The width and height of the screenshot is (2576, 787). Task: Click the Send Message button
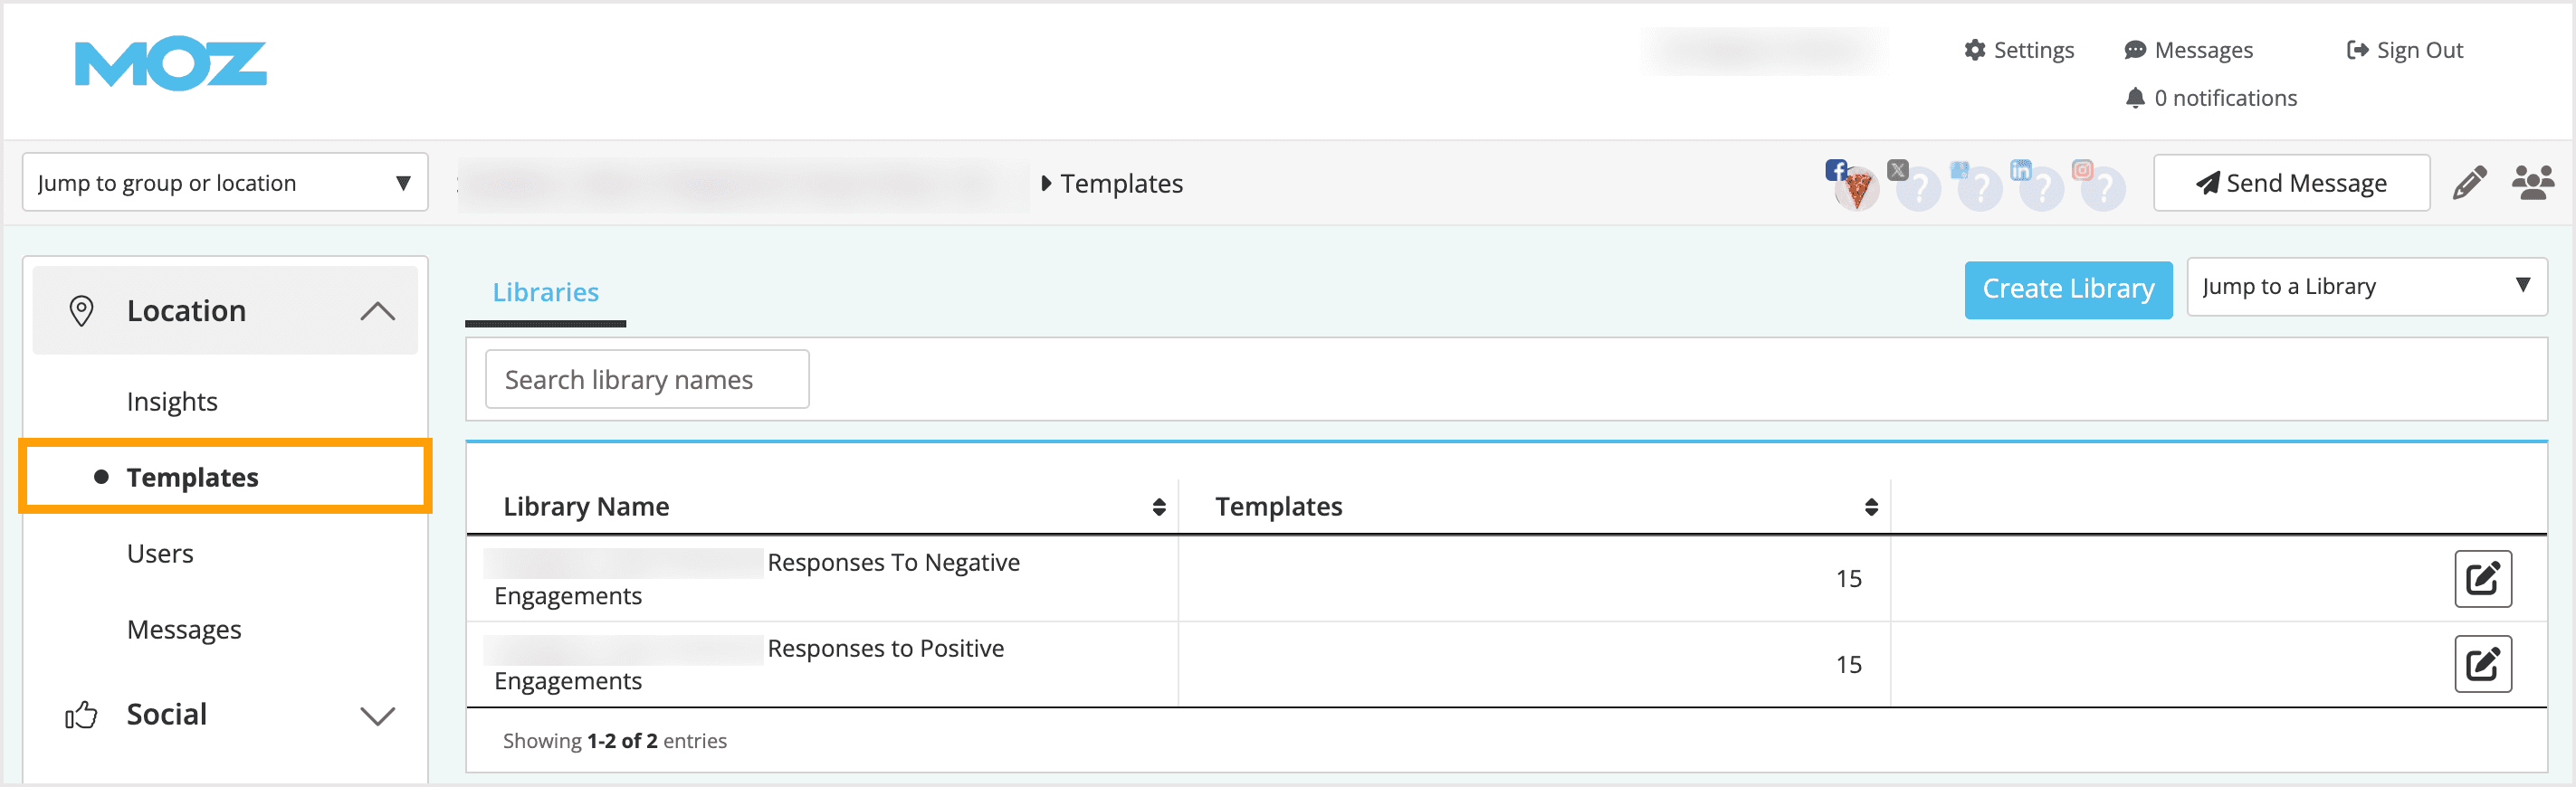pos(2291,183)
